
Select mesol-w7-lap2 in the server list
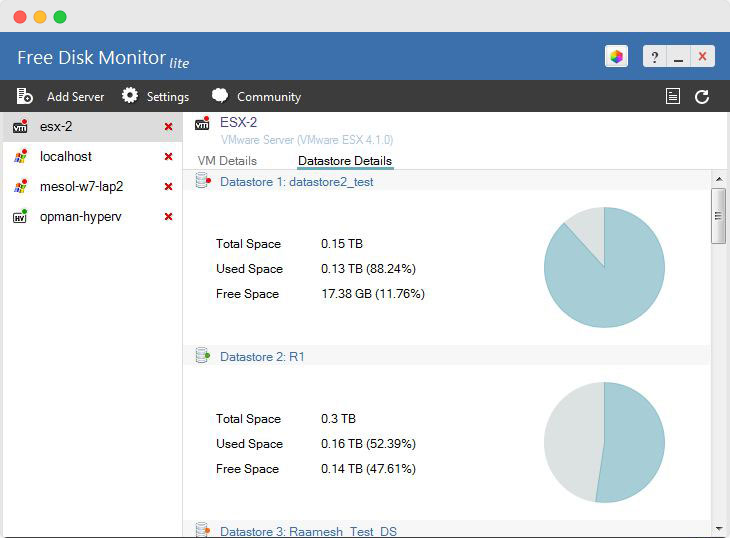click(x=92, y=187)
